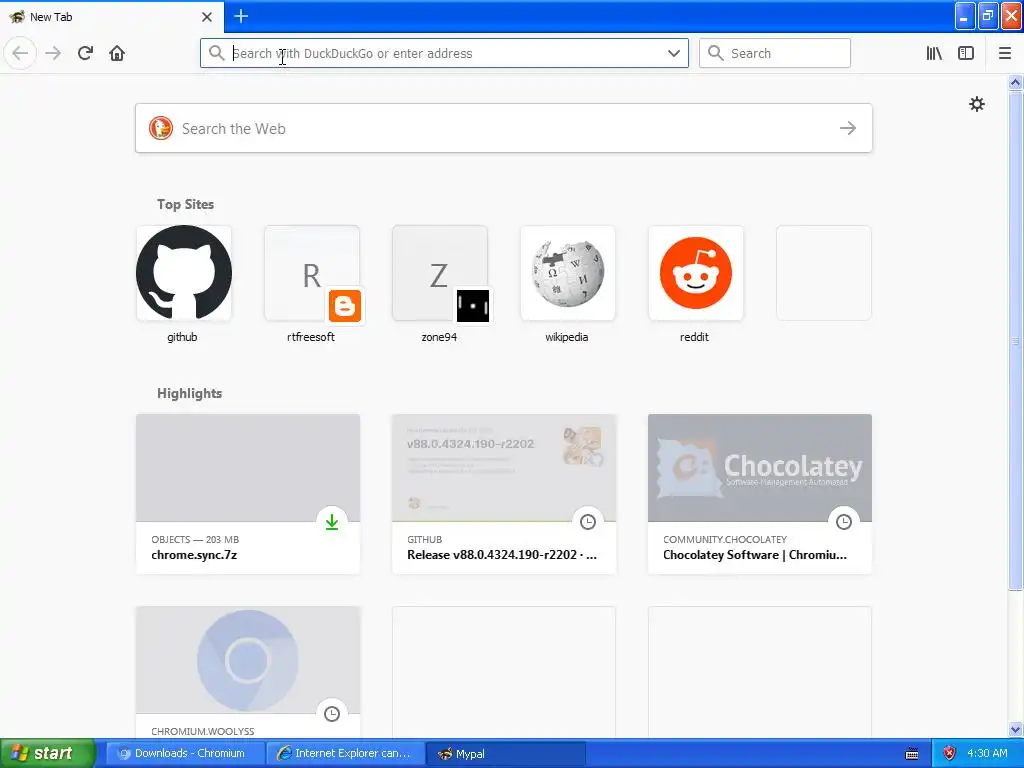The width and height of the screenshot is (1024, 768).
Task: Click the red security shield tray icon
Action: (949, 753)
